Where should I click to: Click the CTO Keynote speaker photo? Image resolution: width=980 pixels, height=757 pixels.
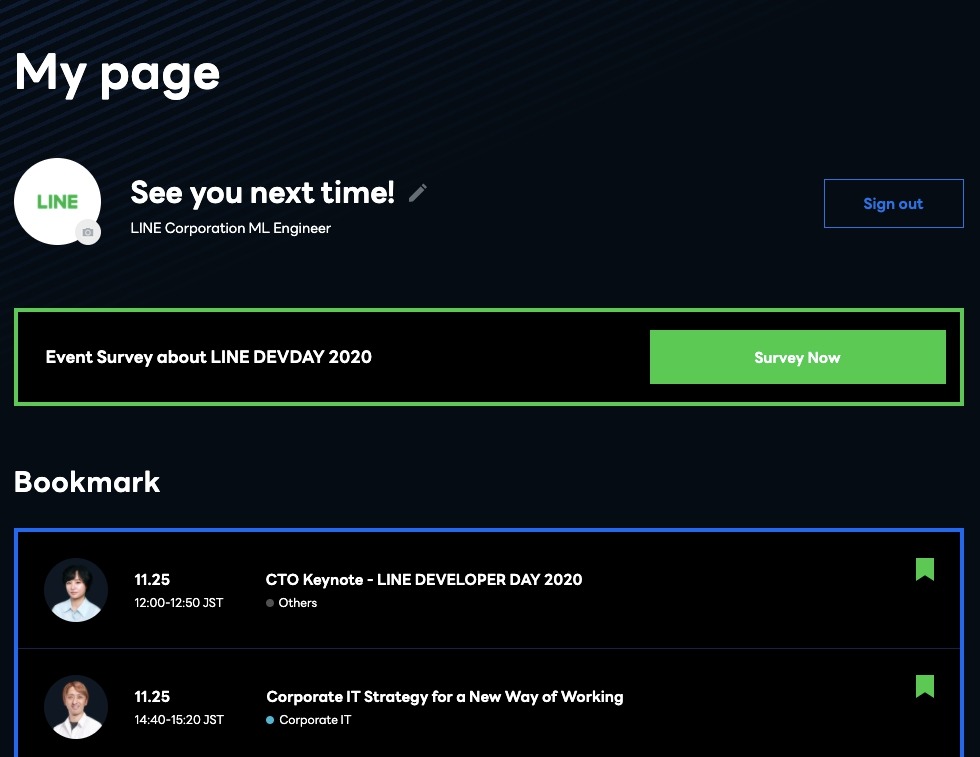[x=76, y=590]
